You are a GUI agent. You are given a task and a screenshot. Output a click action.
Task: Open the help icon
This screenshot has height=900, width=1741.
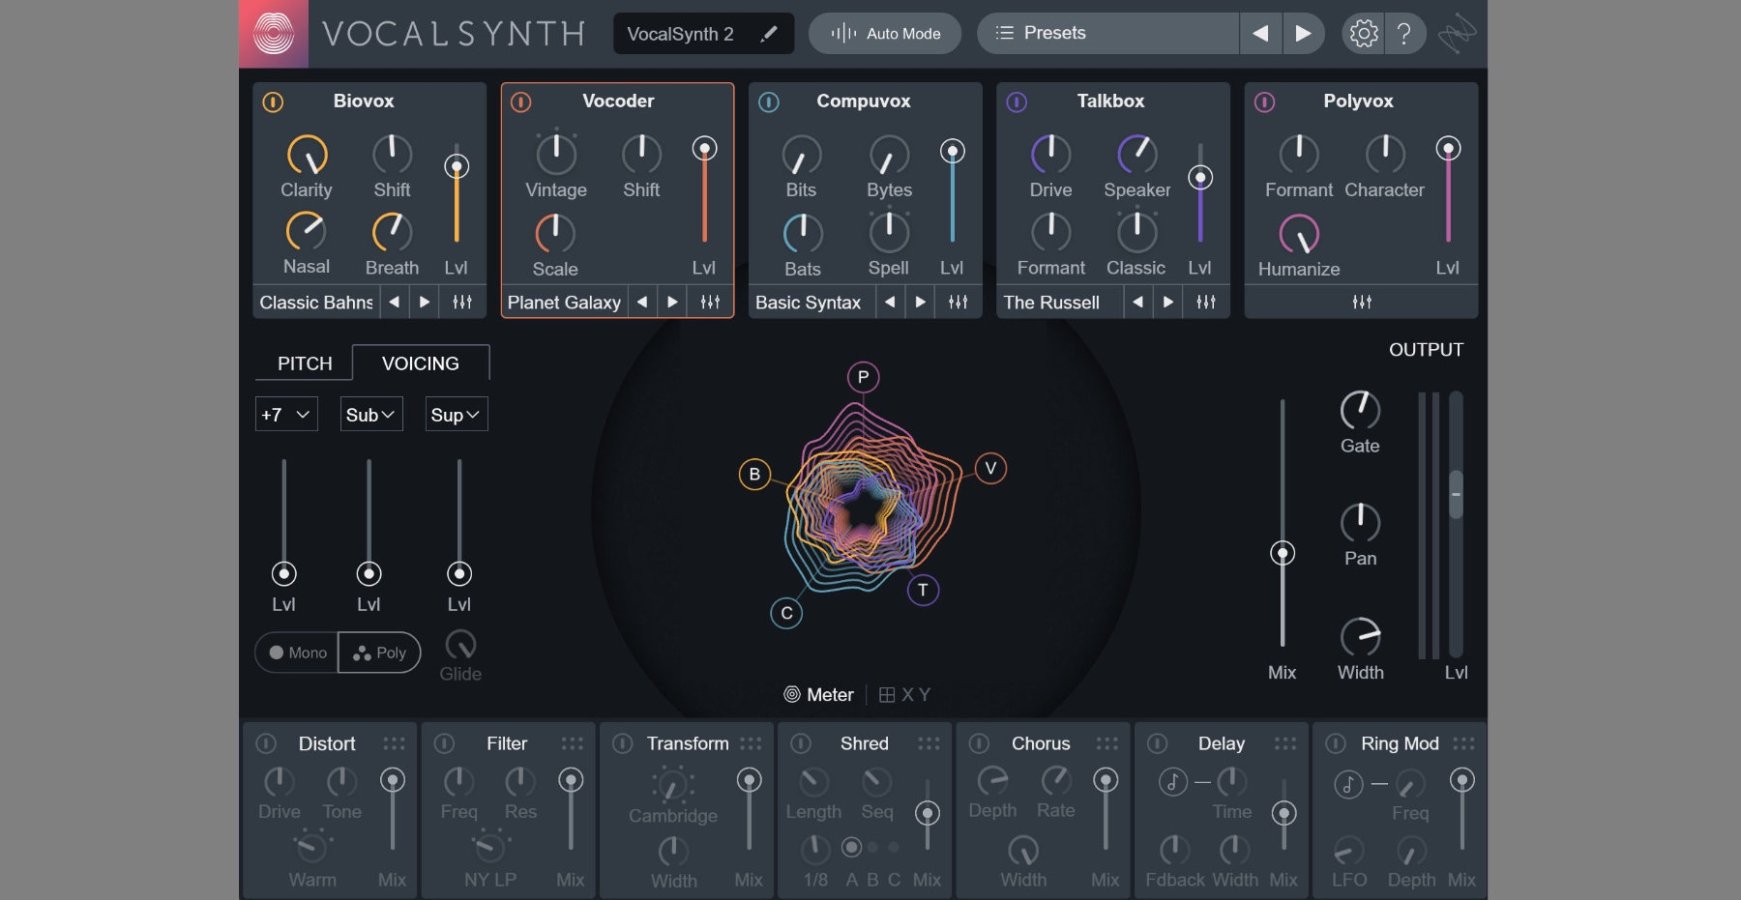(x=1405, y=32)
